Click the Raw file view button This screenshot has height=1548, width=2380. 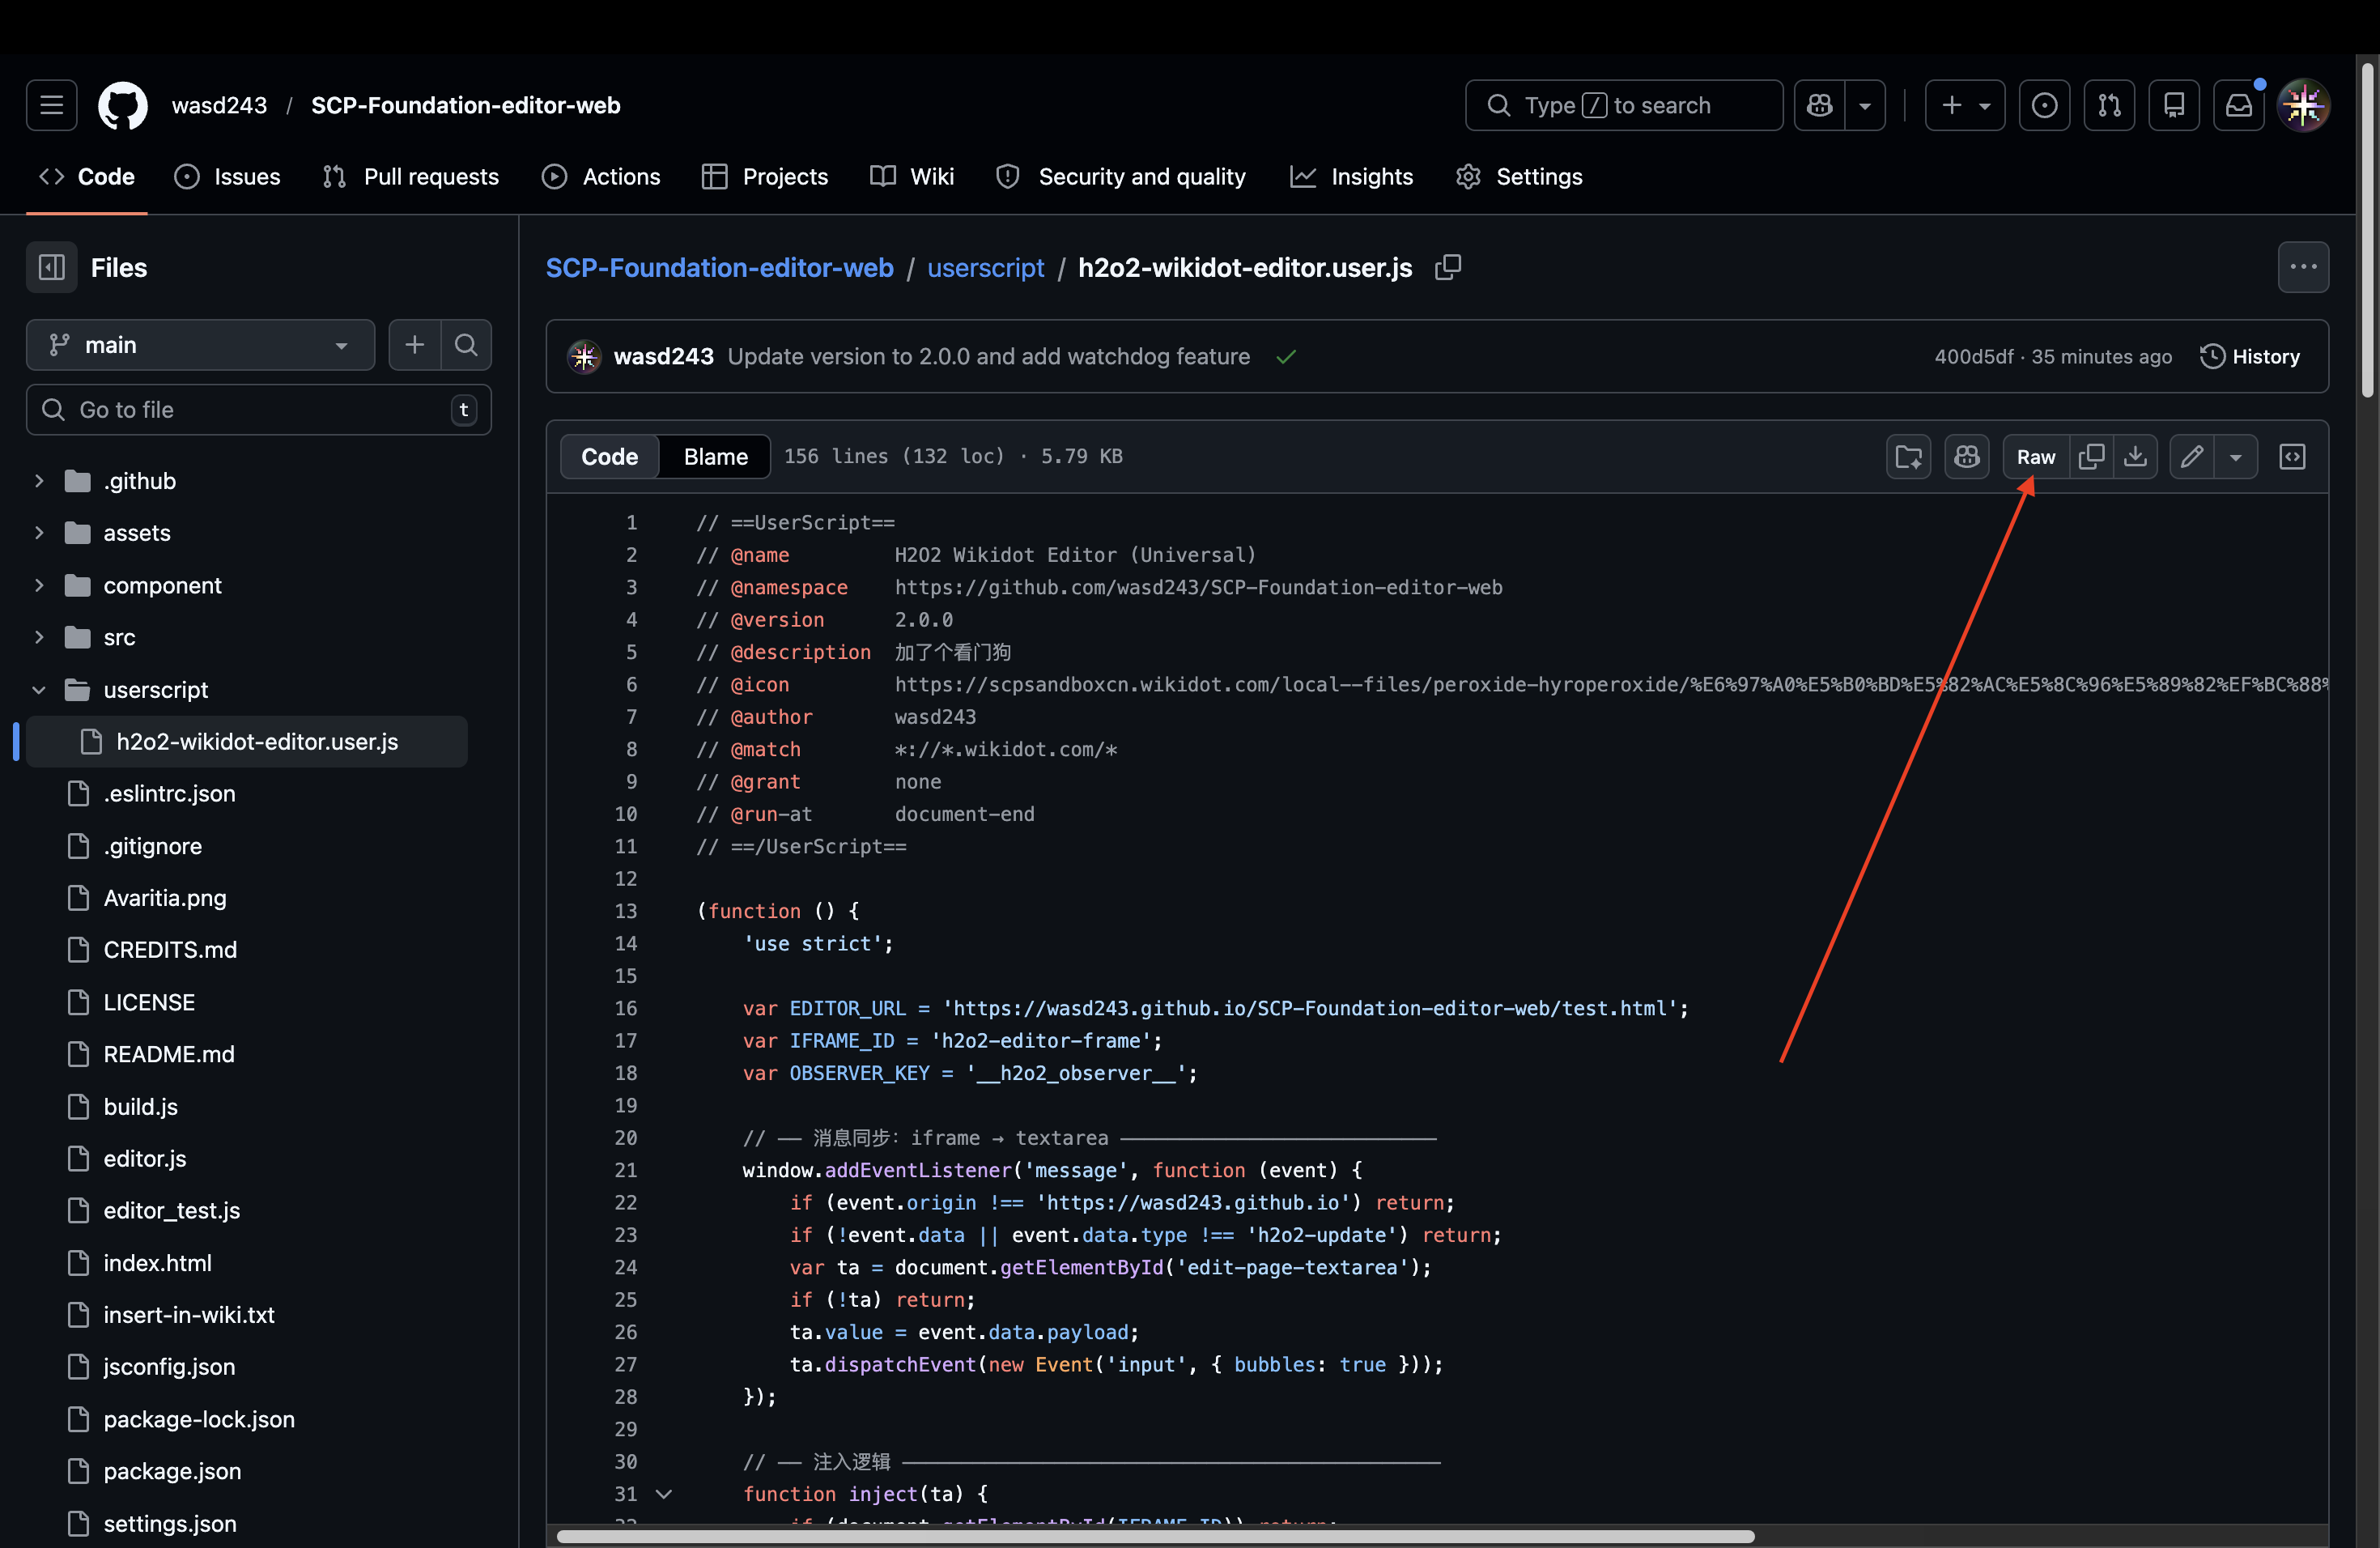coord(2035,457)
